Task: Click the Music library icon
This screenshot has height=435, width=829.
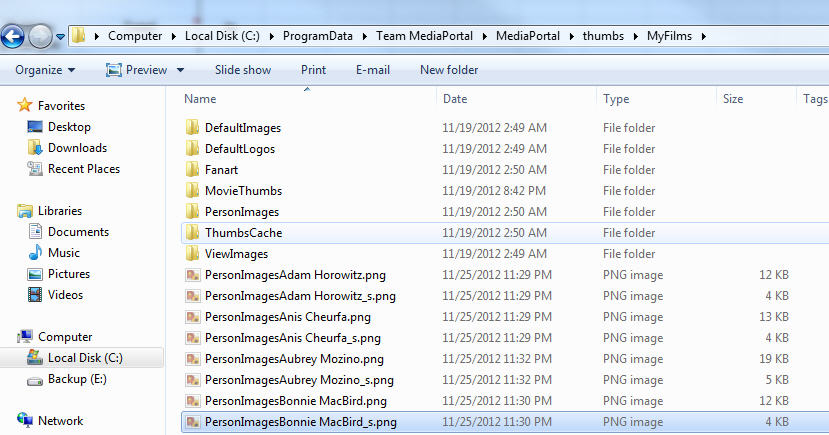Action: click(35, 253)
